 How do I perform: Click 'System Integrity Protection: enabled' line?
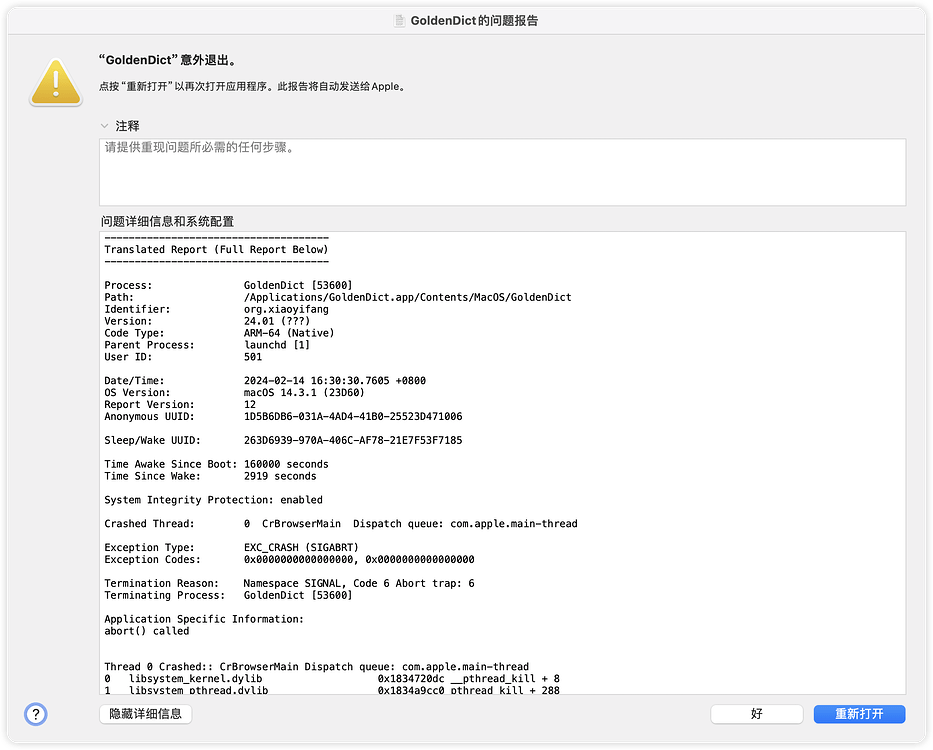(x=213, y=499)
